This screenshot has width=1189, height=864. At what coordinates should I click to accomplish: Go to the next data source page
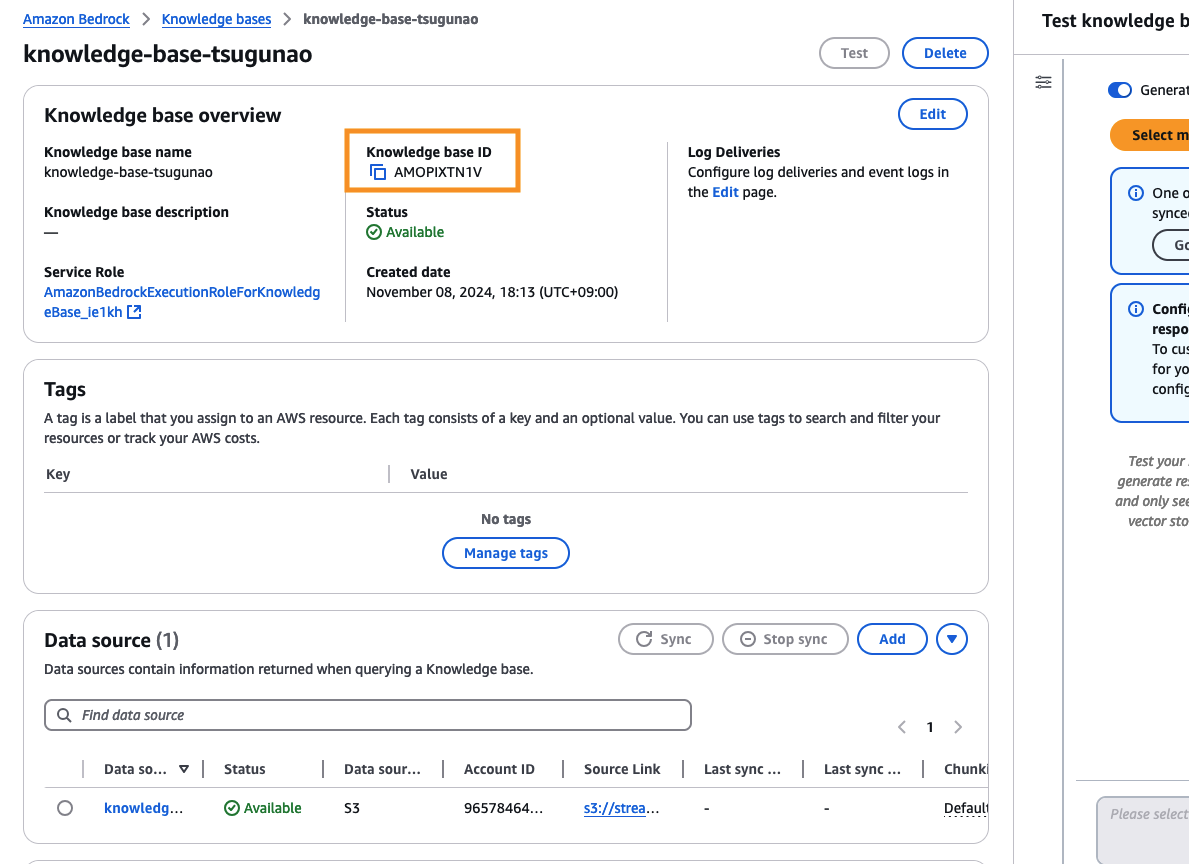click(958, 727)
